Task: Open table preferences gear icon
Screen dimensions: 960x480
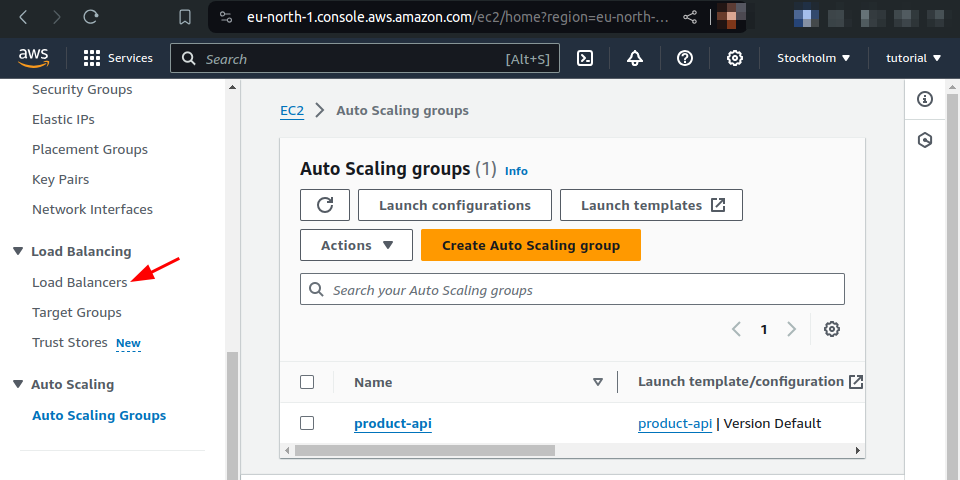Action: click(831, 329)
